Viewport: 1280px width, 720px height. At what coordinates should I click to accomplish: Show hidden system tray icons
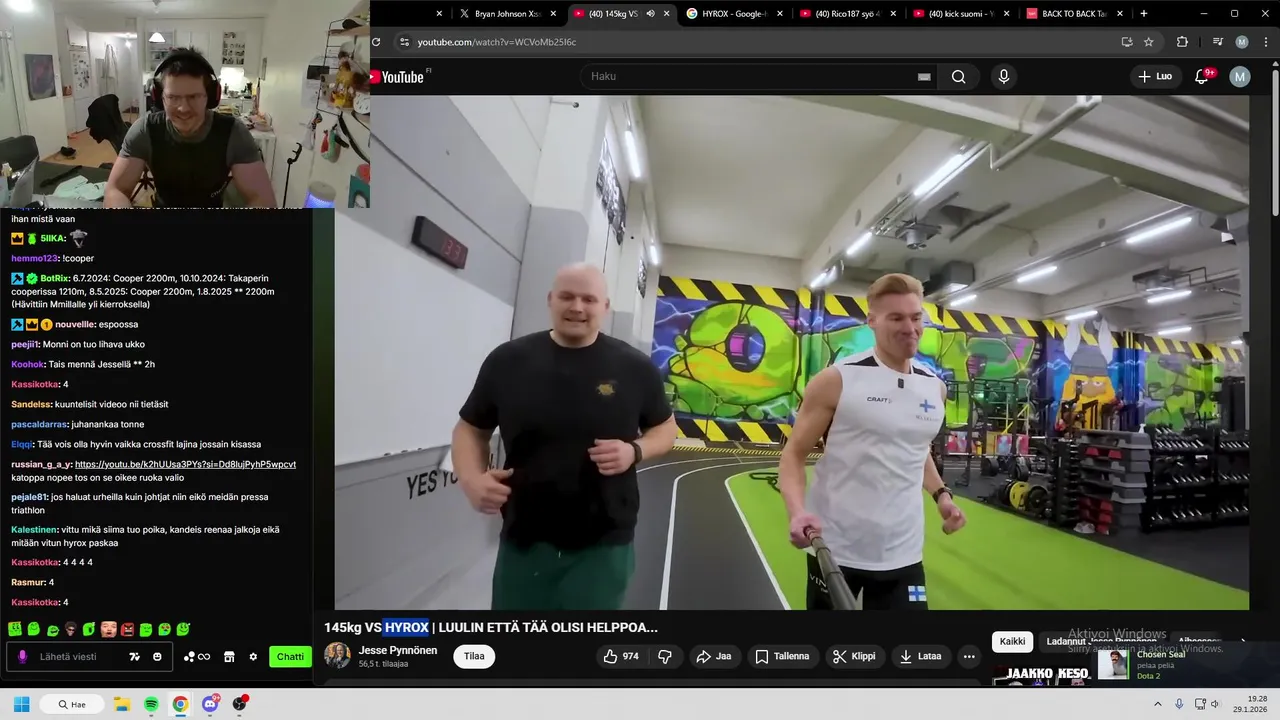tap(1158, 704)
